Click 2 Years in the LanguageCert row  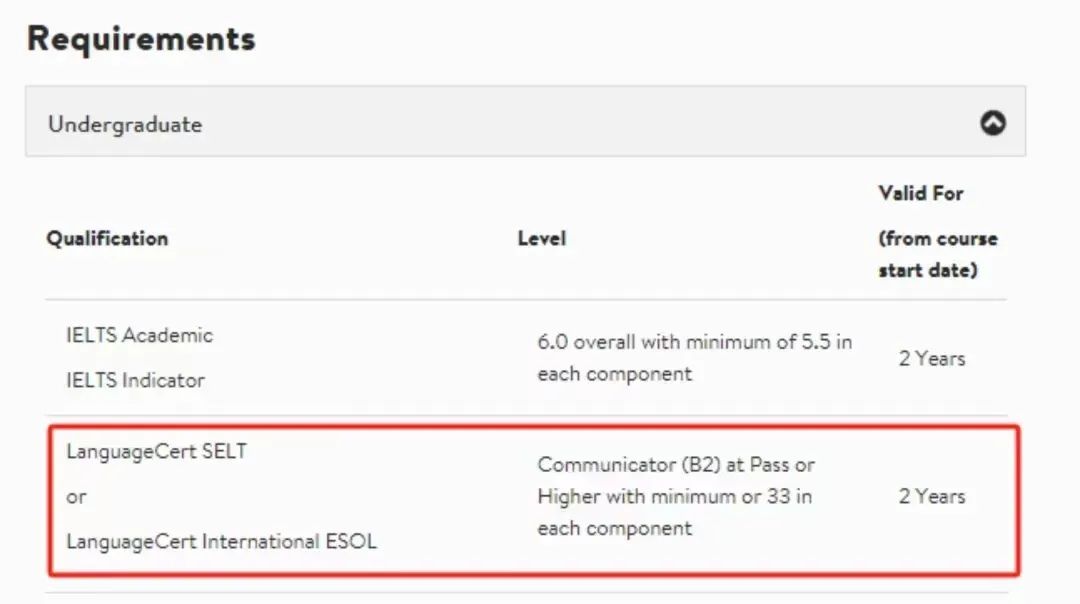[x=932, y=496]
